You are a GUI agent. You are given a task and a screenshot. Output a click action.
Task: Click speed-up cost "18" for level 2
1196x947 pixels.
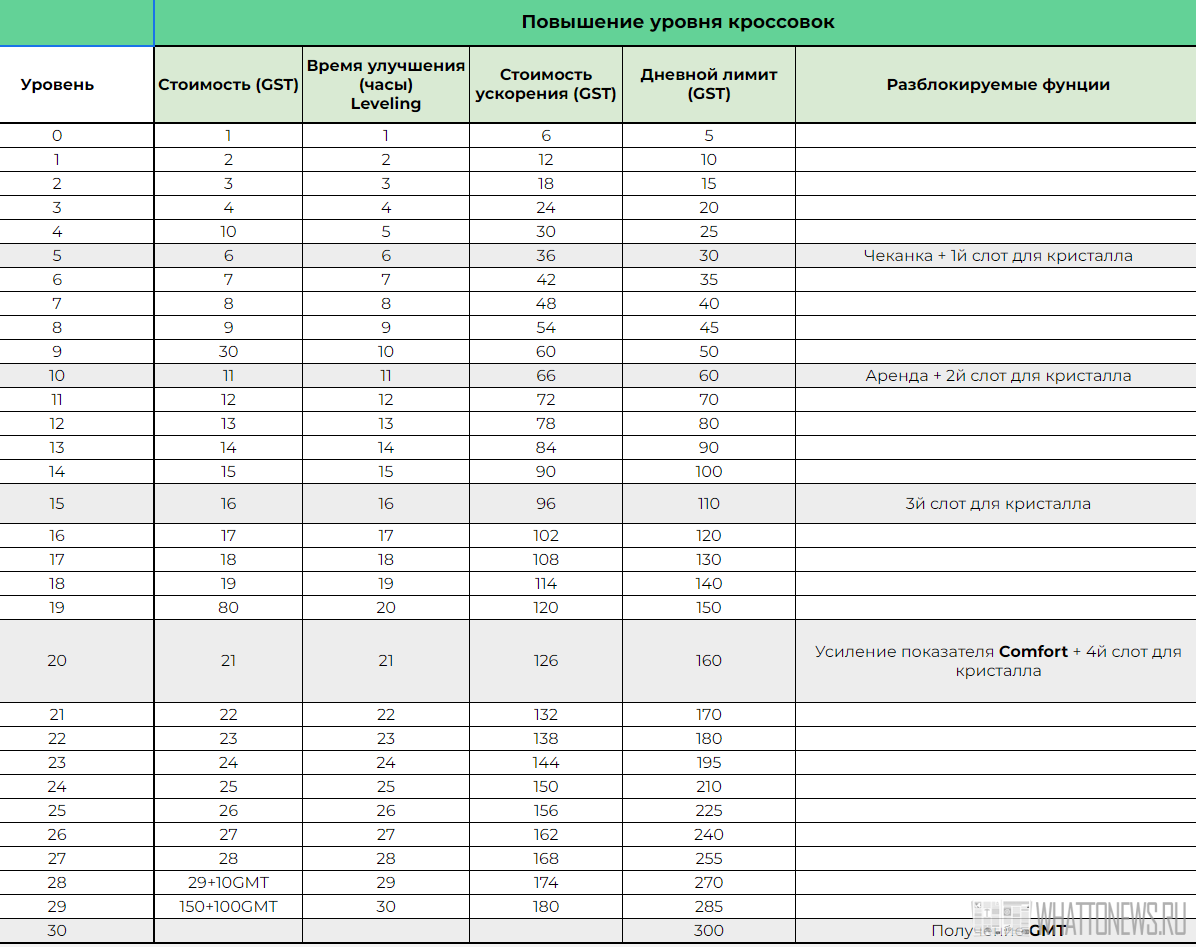click(x=545, y=183)
